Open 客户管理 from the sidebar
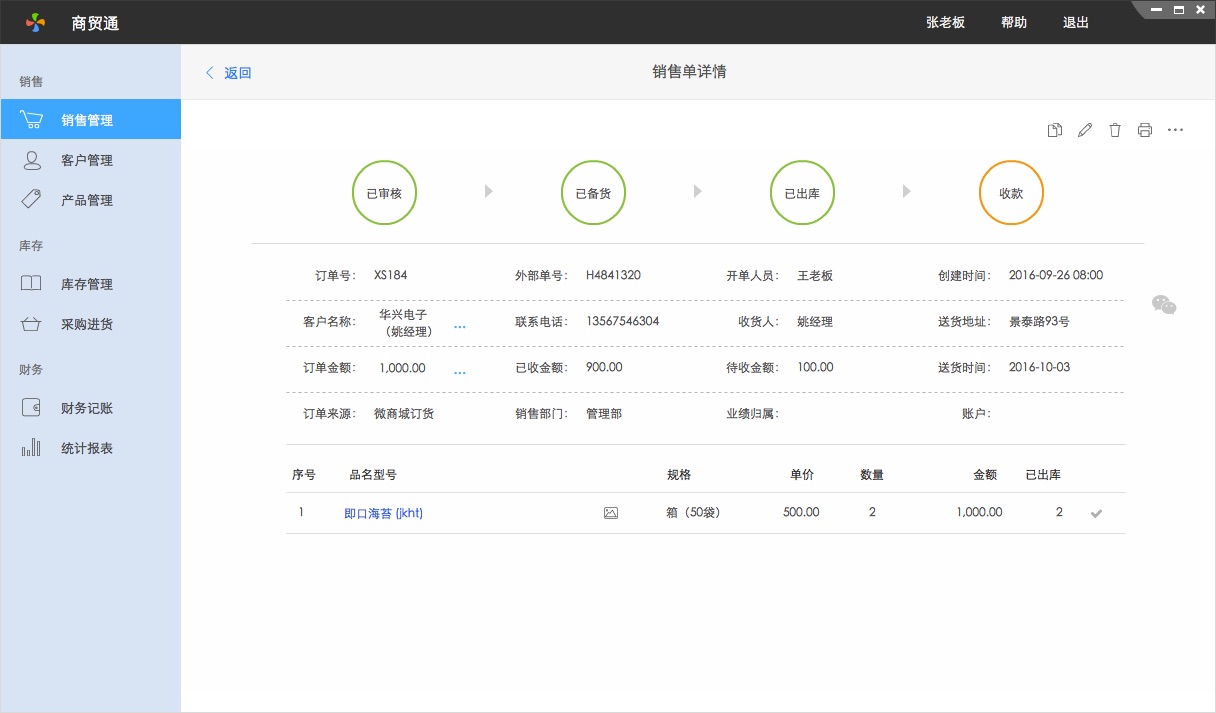This screenshot has height=713, width=1216. (88, 160)
